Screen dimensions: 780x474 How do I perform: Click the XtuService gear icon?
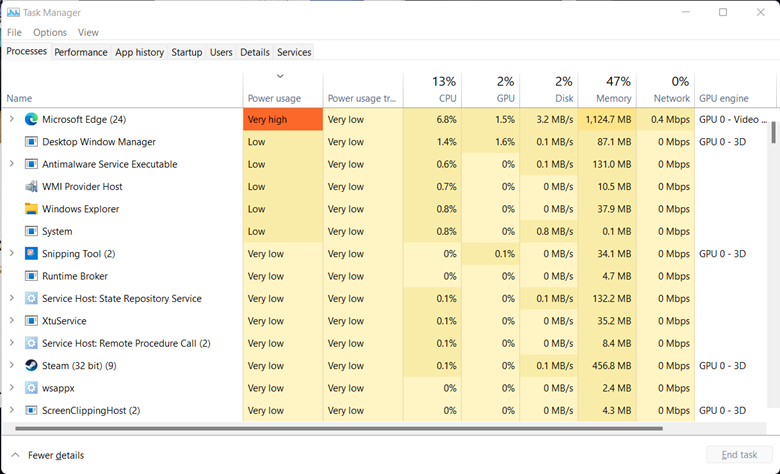[31, 321]
